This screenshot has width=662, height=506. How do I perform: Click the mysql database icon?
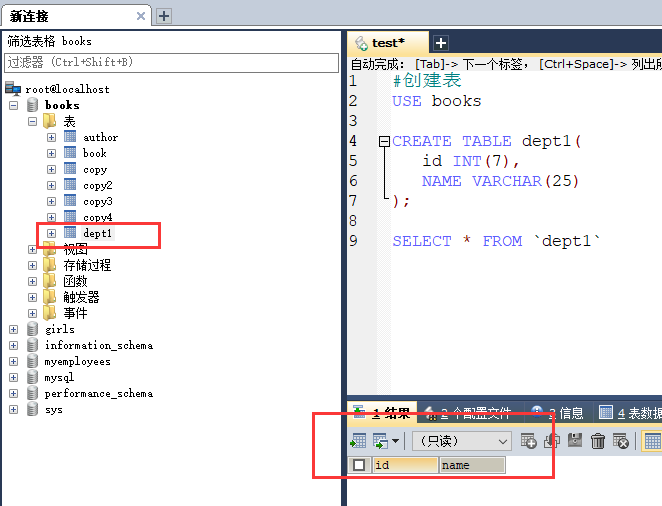[33, 377]
